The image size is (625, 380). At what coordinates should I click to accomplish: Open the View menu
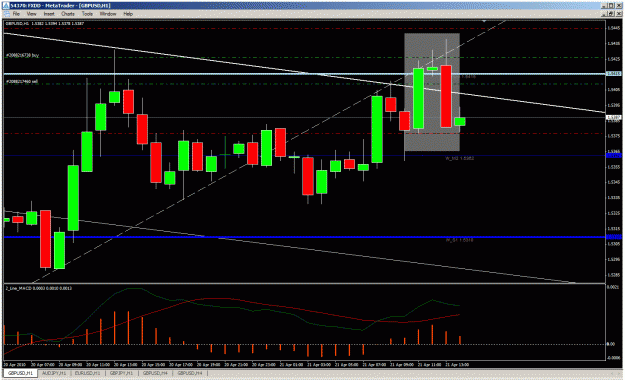pyautogui.click(x=31, y=14)
